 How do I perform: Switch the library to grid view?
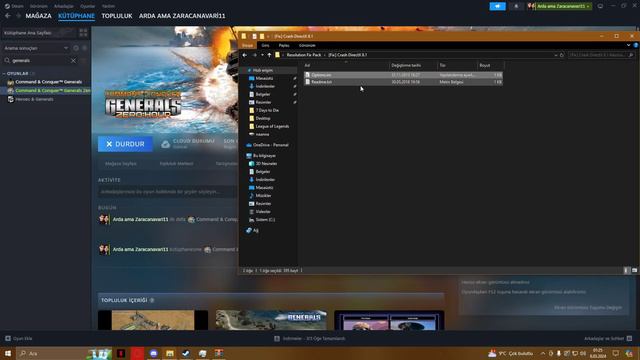83,33
